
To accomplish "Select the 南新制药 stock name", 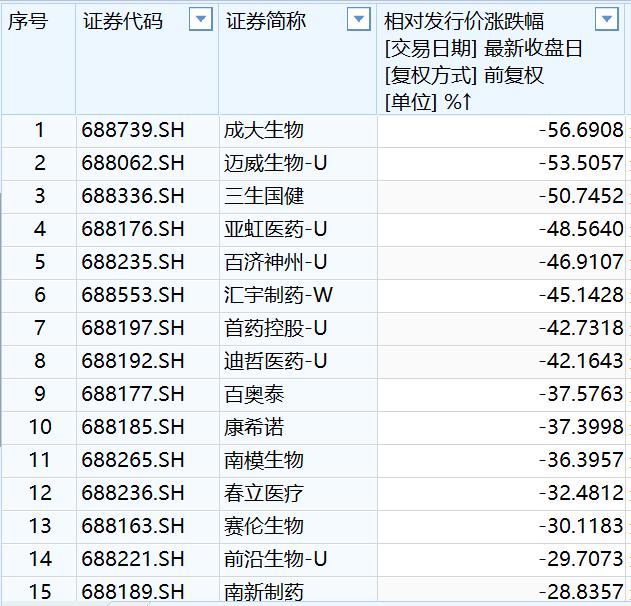I will tap(264, 592).
